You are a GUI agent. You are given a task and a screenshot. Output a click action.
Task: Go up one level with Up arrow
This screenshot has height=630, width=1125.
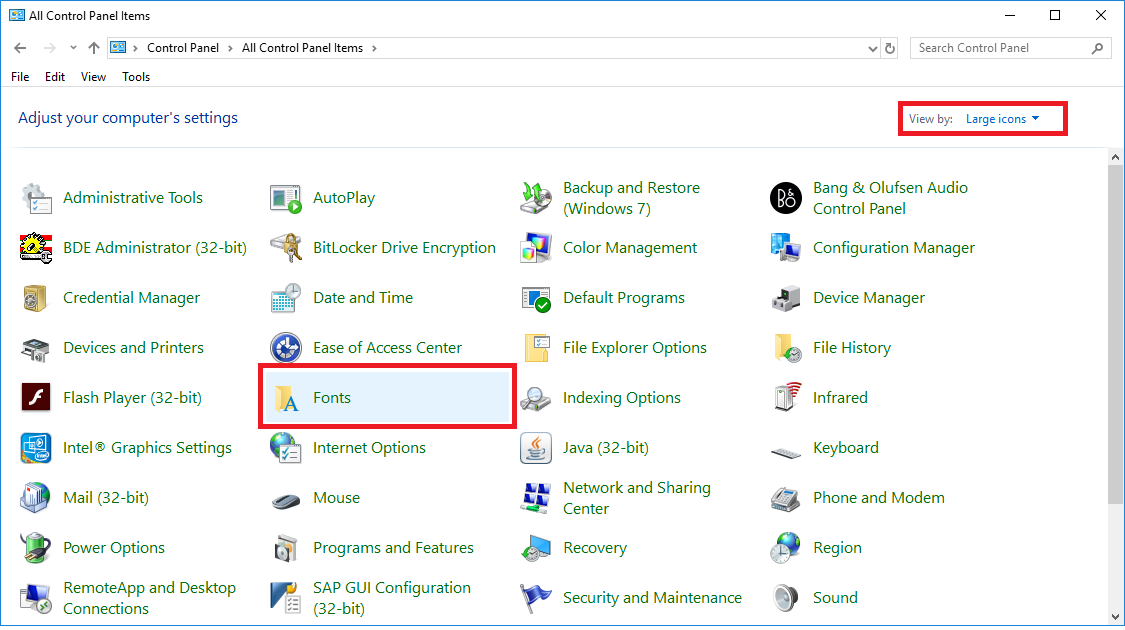point(94,48)
